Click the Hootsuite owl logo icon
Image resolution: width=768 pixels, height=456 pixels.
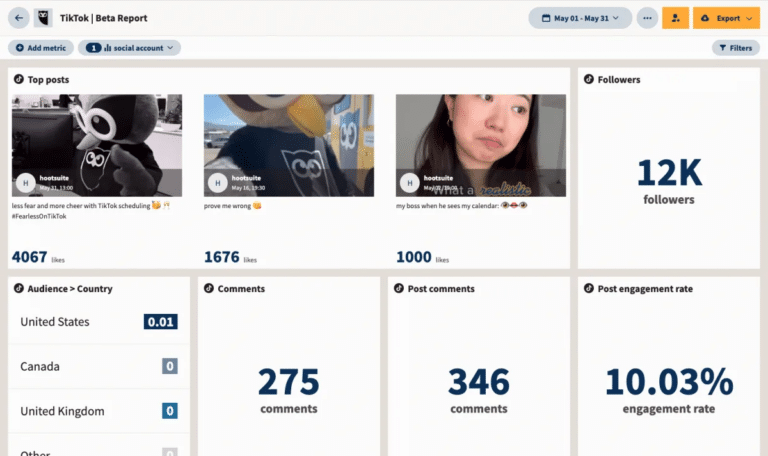(x=44, y=18)
